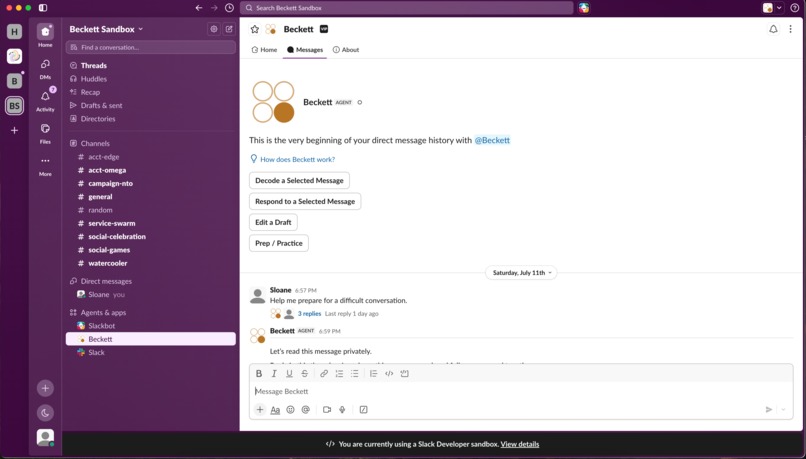Screen dimensions: 806x459
Task: Collapse the Direct messages section
Action: (x=101, y=281)
